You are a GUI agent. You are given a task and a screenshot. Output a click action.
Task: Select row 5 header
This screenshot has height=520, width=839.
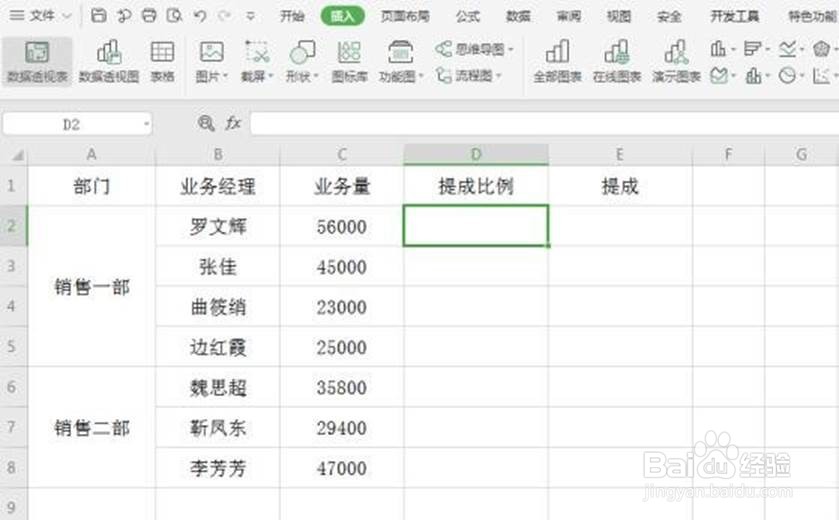point(13,347)
